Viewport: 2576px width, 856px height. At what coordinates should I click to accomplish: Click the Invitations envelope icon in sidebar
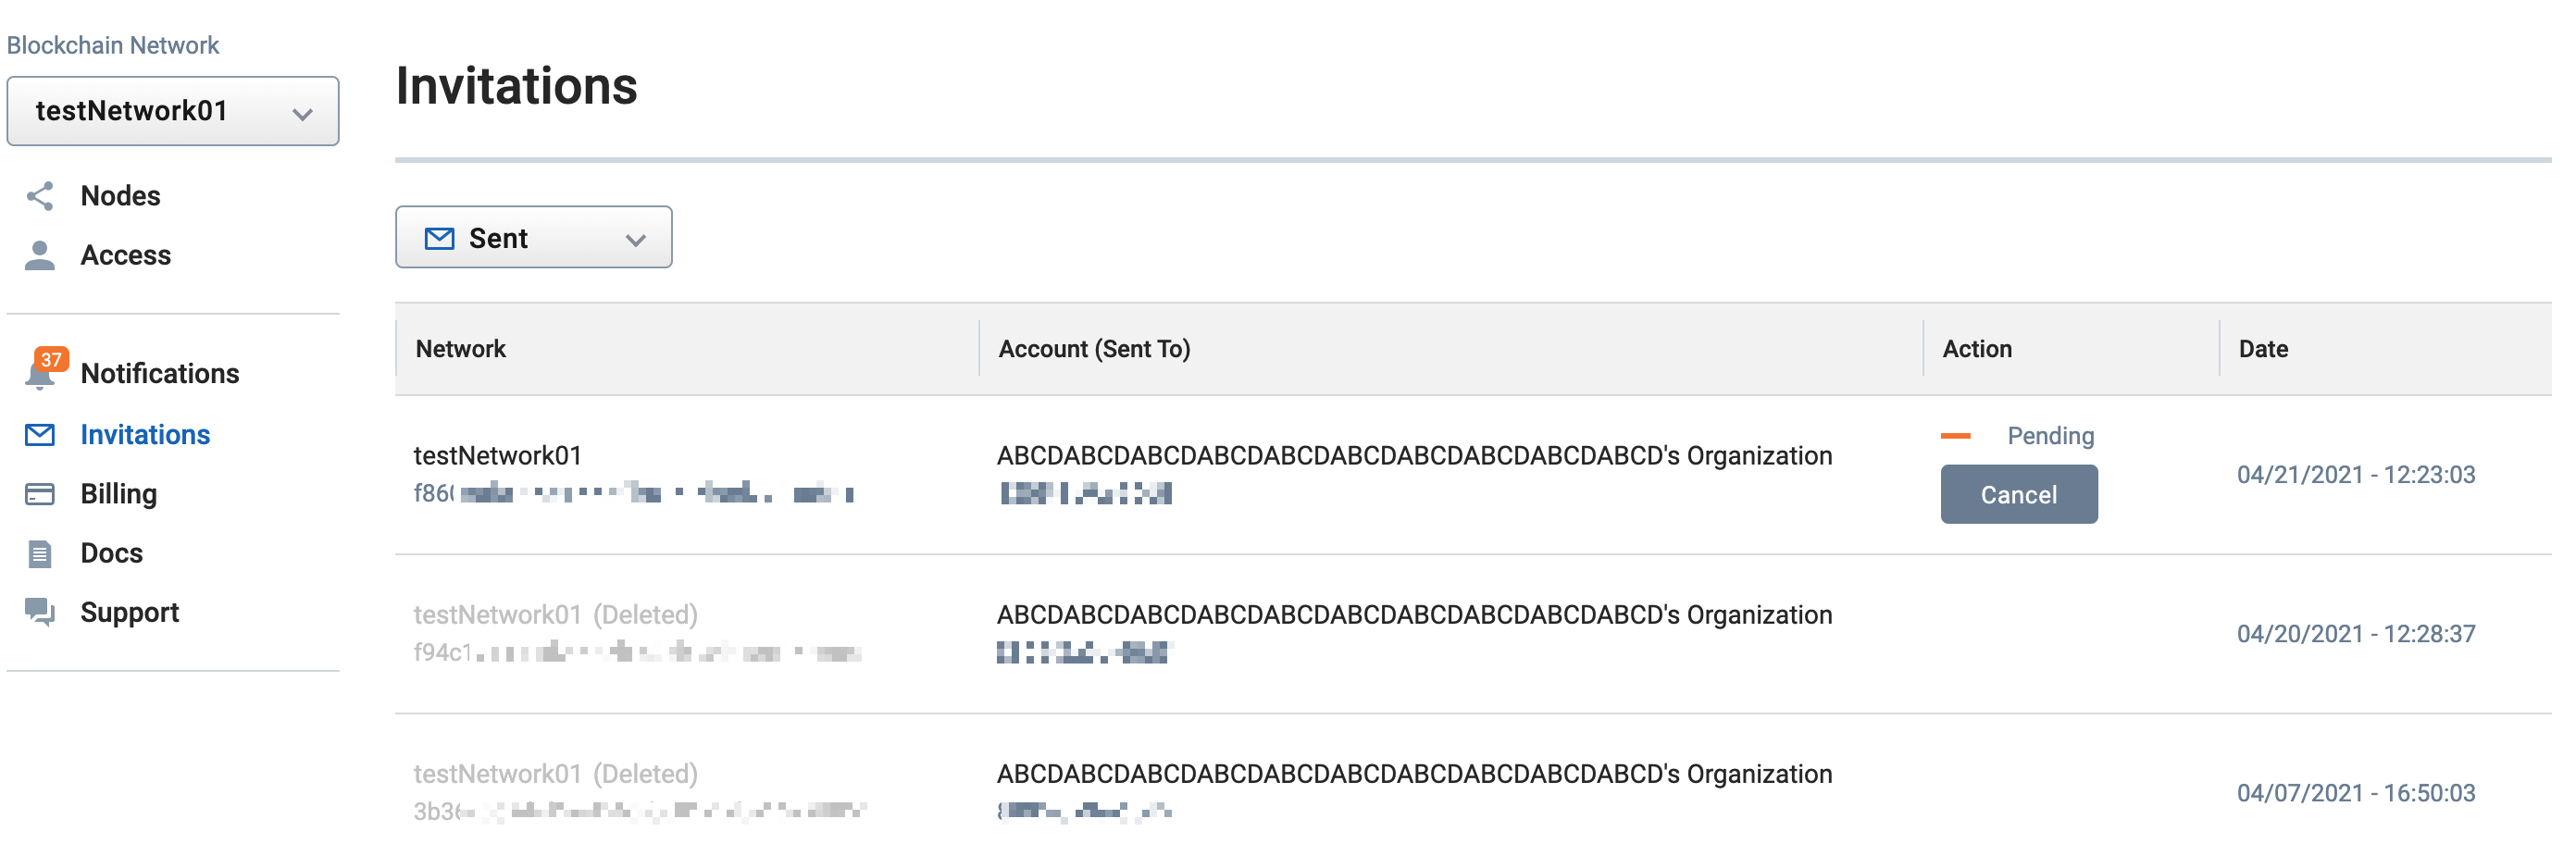click(x=40, y=435)
